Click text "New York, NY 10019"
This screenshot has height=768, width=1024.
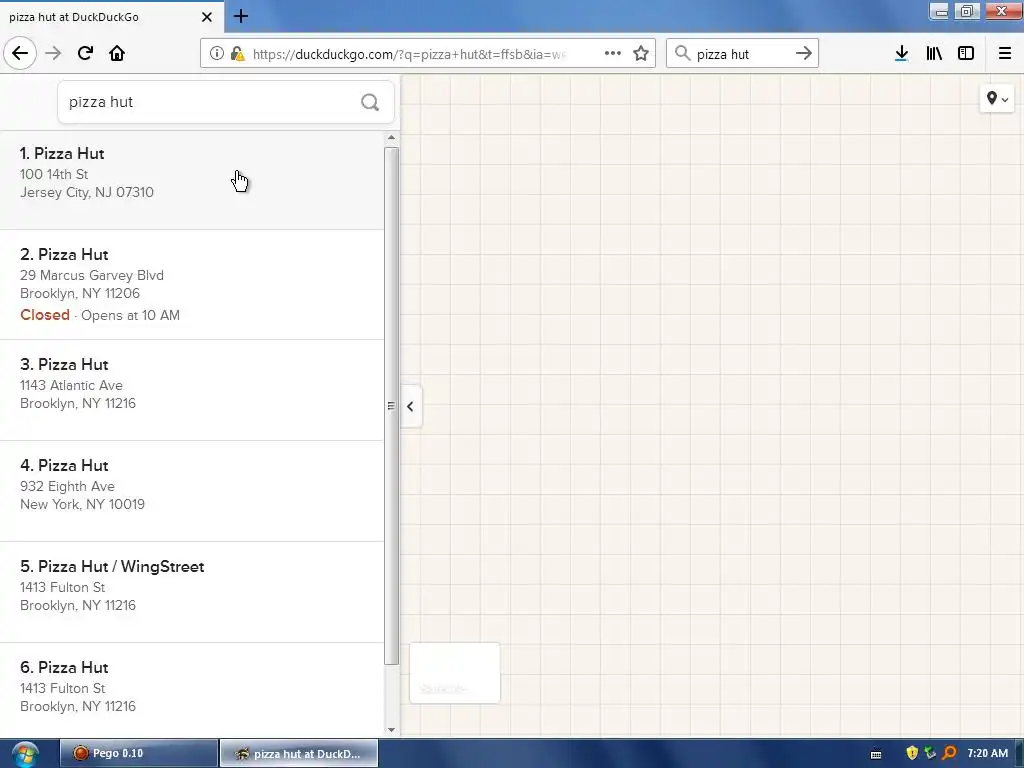coord(82,504)
